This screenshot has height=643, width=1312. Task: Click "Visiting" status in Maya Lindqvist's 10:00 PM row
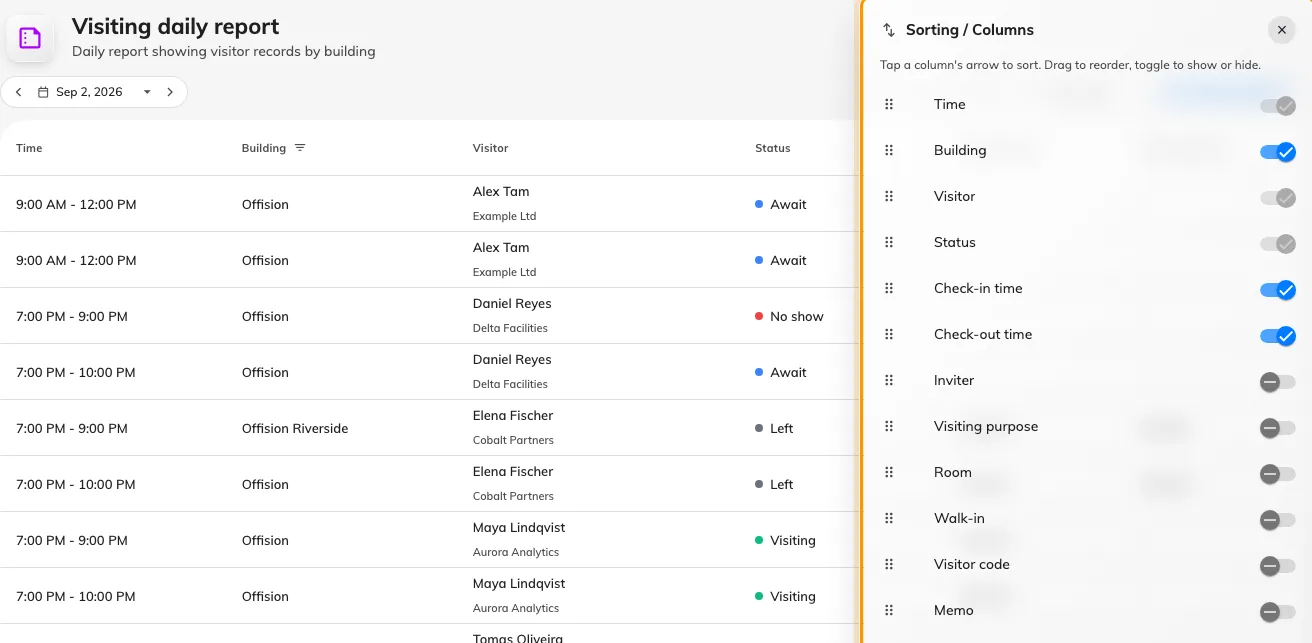pyautogui.click(x=785, y=596)
